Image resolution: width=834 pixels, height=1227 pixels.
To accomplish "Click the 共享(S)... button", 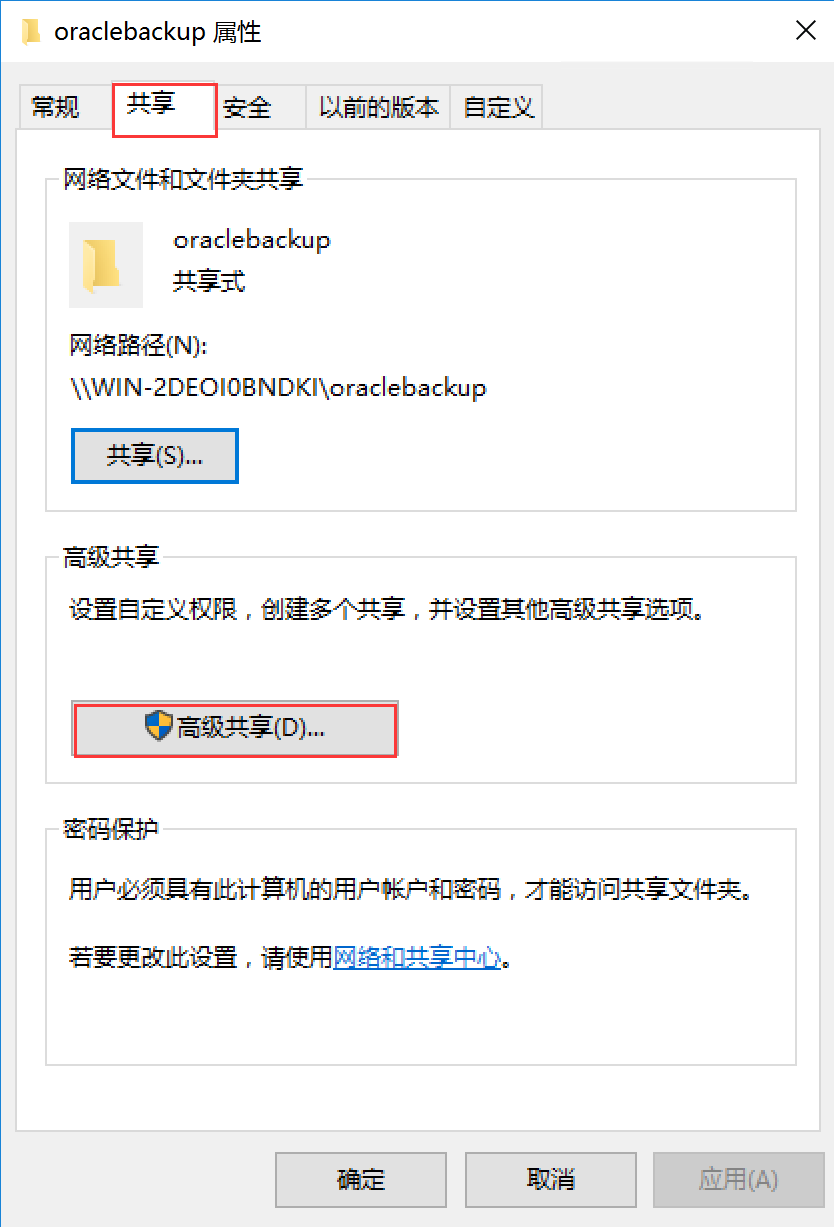I will [155, 456].
